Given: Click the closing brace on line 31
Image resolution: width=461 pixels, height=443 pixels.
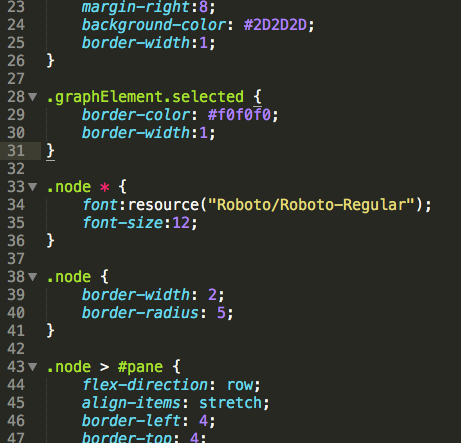Looking at the screenshot, I should pos(50,151).
